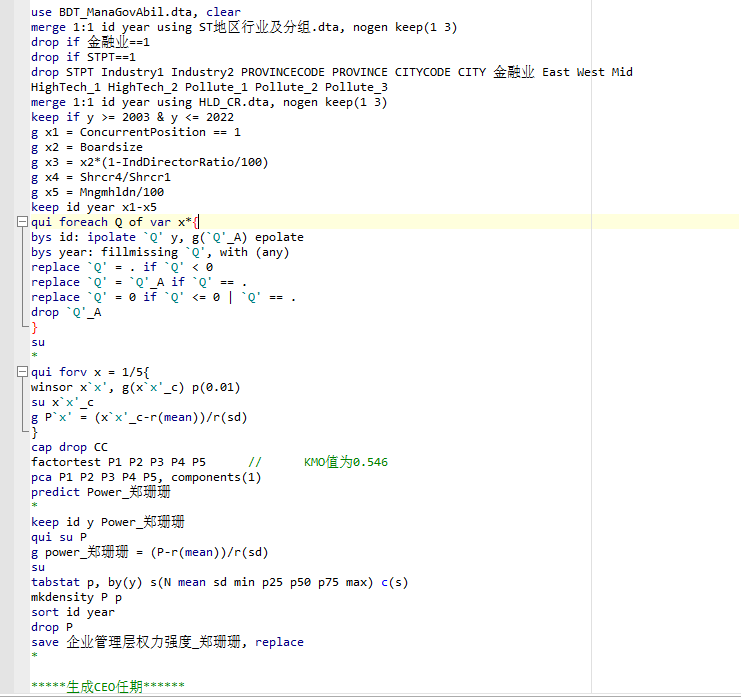The image size is (741, 697).
Task: Click the '*****生成CEO任期******' comment line
Action: click(x=107, y=687)
